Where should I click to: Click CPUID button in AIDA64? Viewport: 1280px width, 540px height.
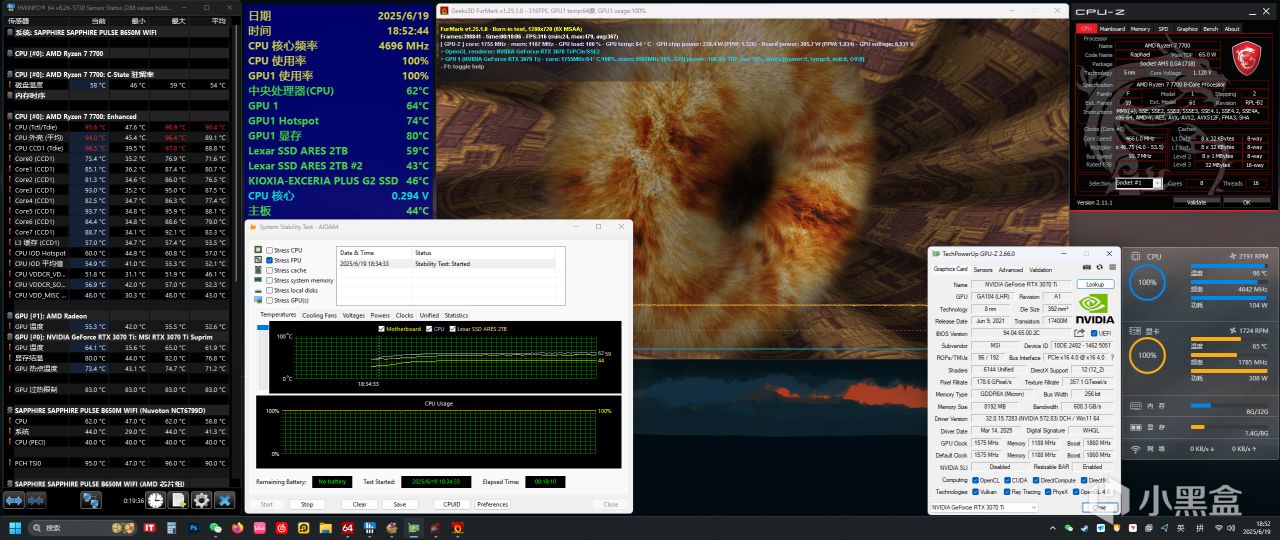(x=452, y=504)
